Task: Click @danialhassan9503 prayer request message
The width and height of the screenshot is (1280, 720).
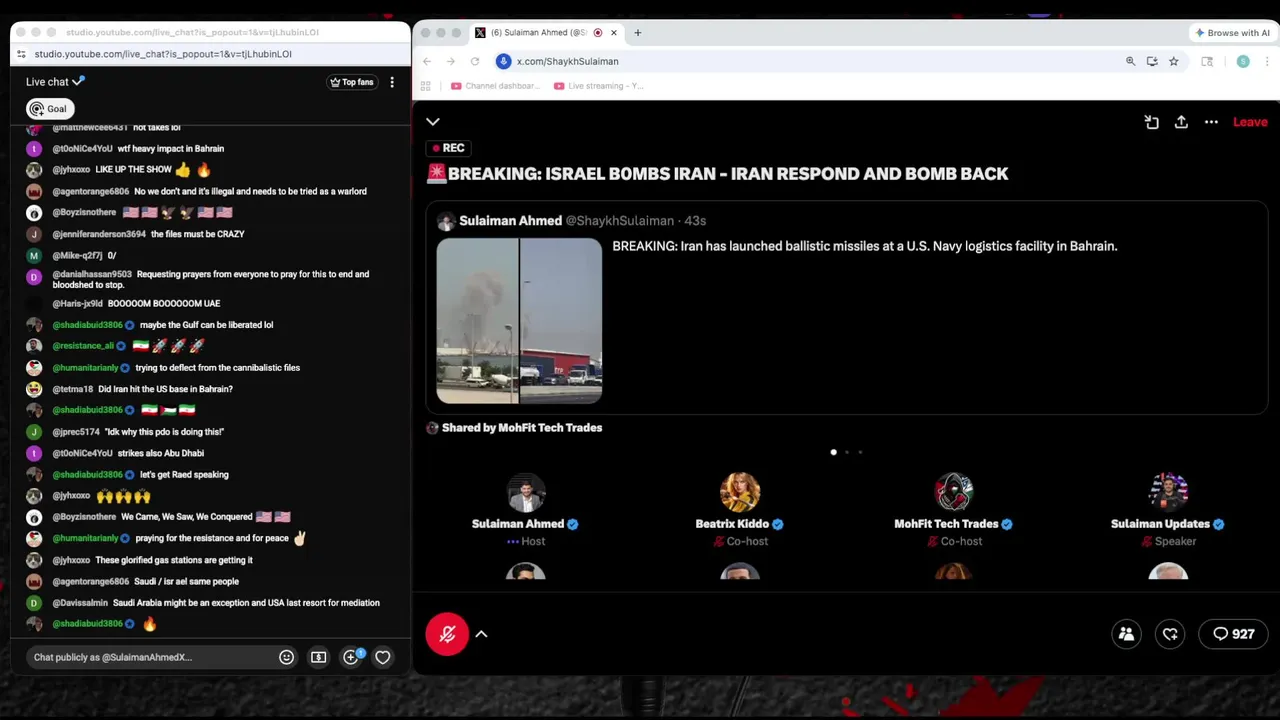Action: click(210, 279)
